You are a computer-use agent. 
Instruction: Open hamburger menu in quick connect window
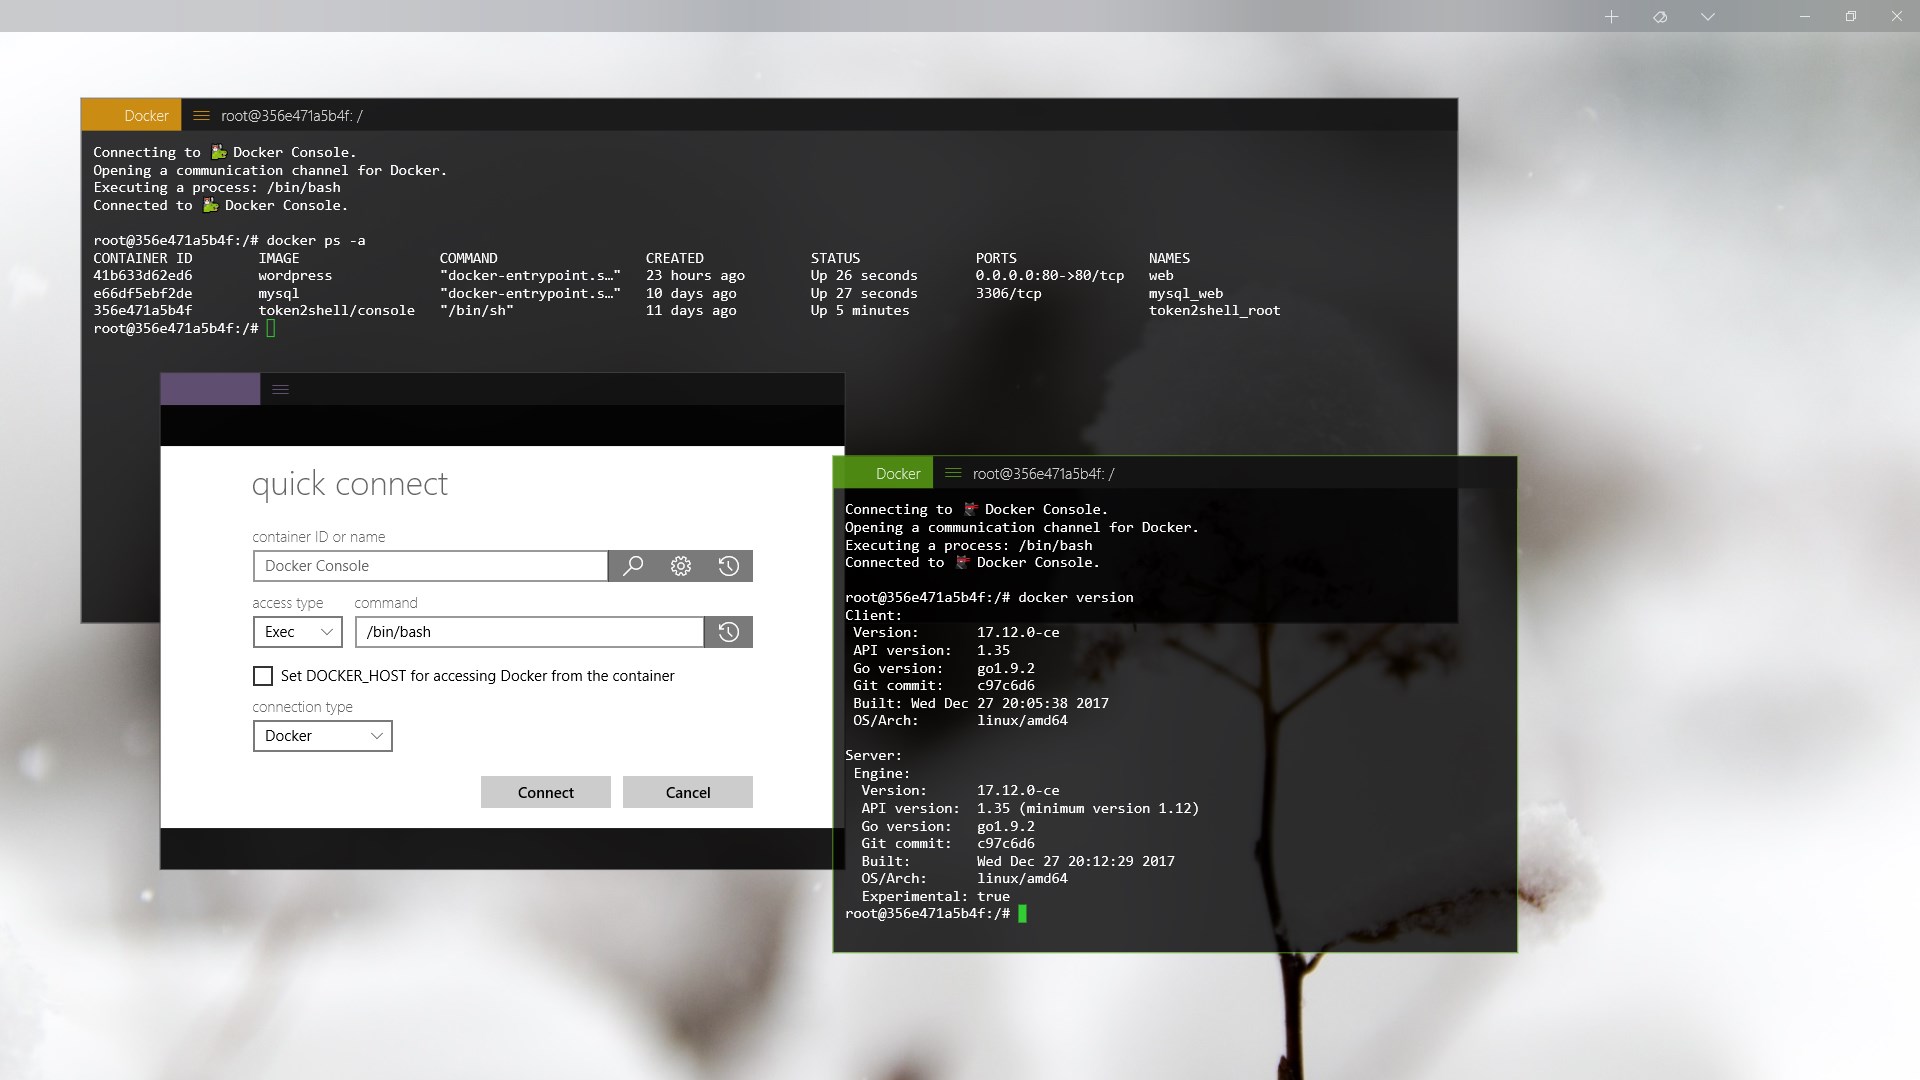pos(281,390)
